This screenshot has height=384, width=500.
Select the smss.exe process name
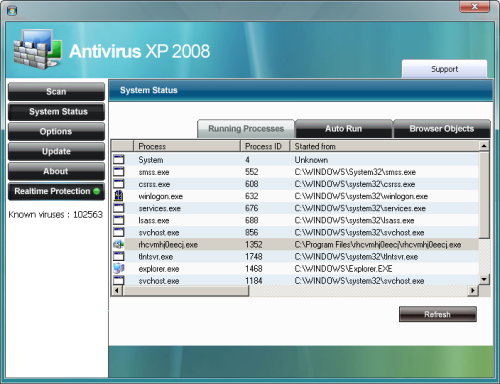(x=154, y=172)
